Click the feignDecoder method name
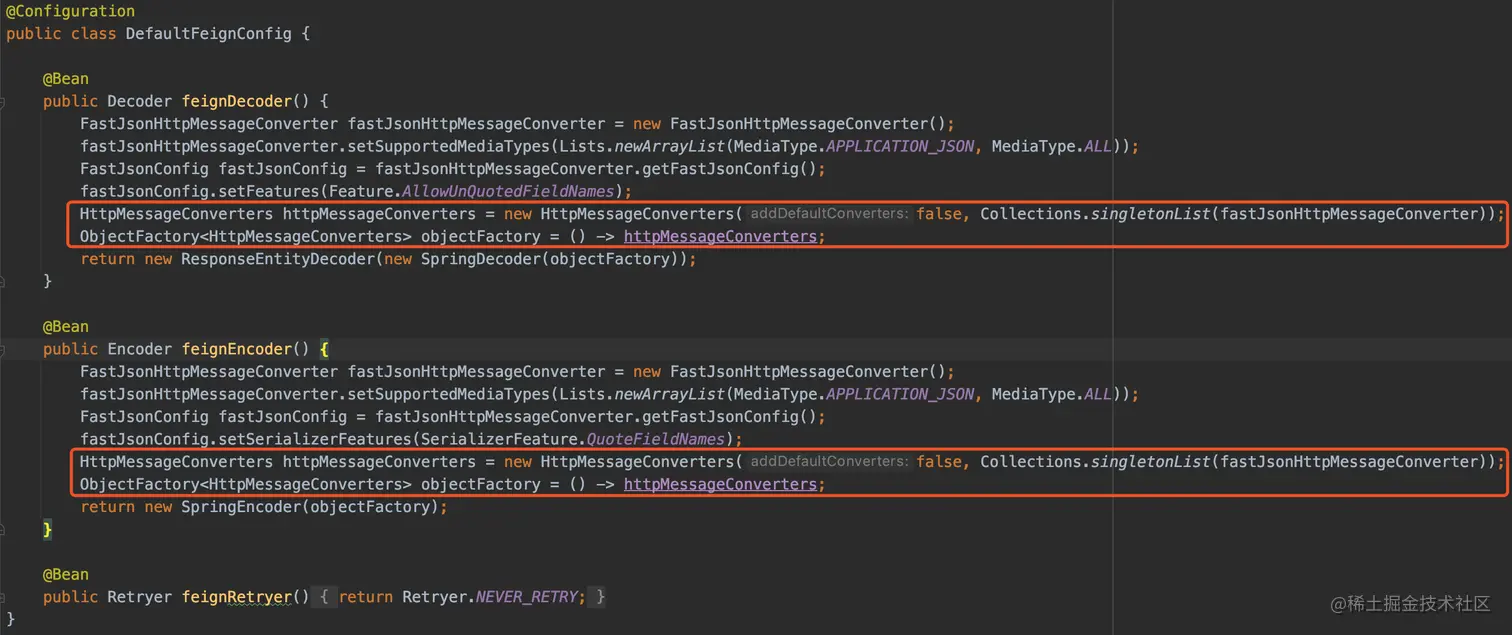 [x=236, y=101]
